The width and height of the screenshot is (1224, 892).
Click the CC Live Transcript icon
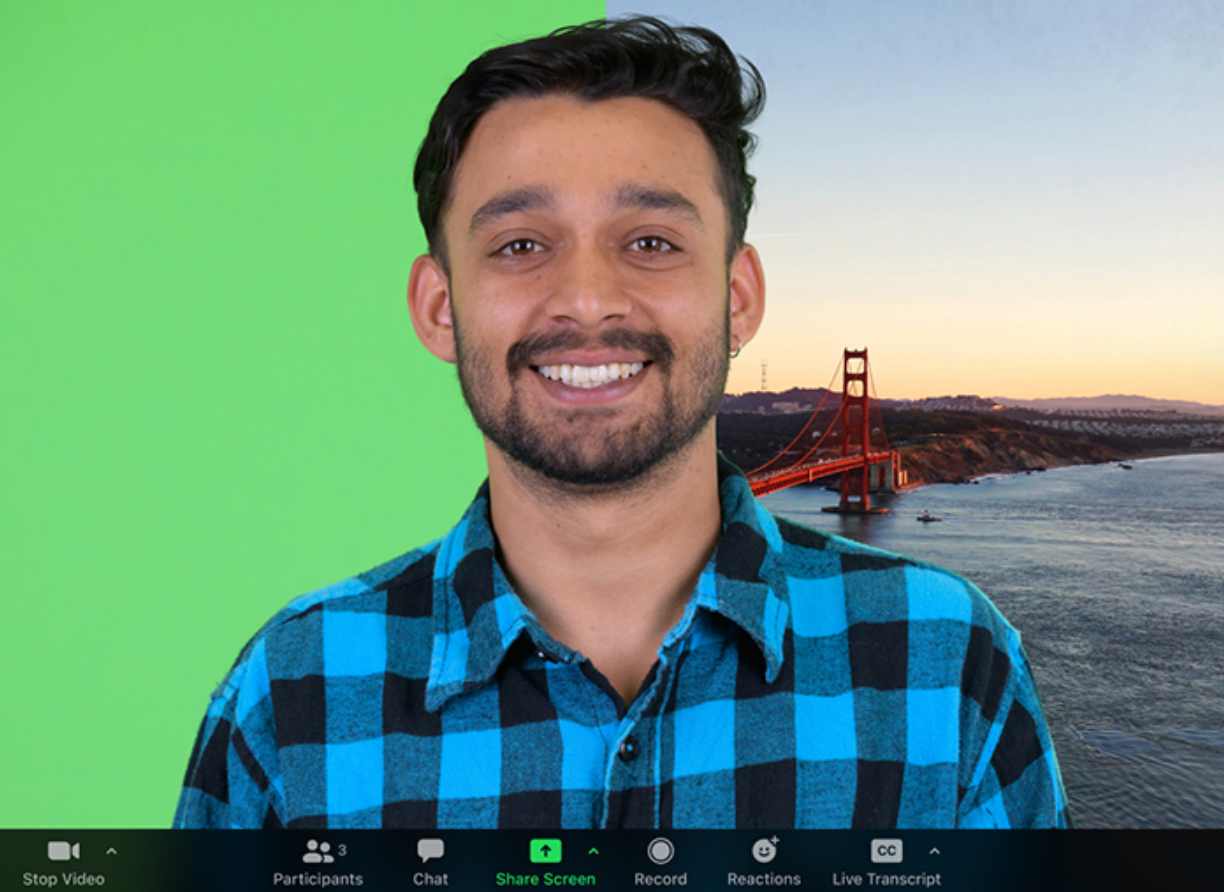885,851
